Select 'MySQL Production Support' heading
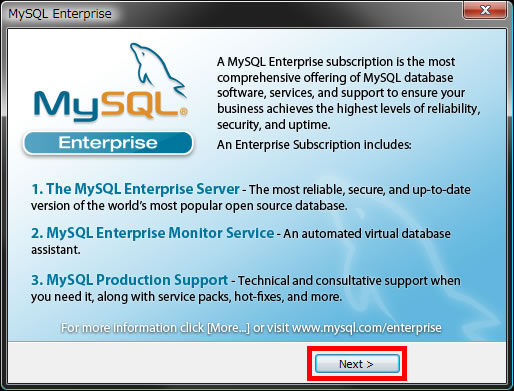 (x=137, y=280)
